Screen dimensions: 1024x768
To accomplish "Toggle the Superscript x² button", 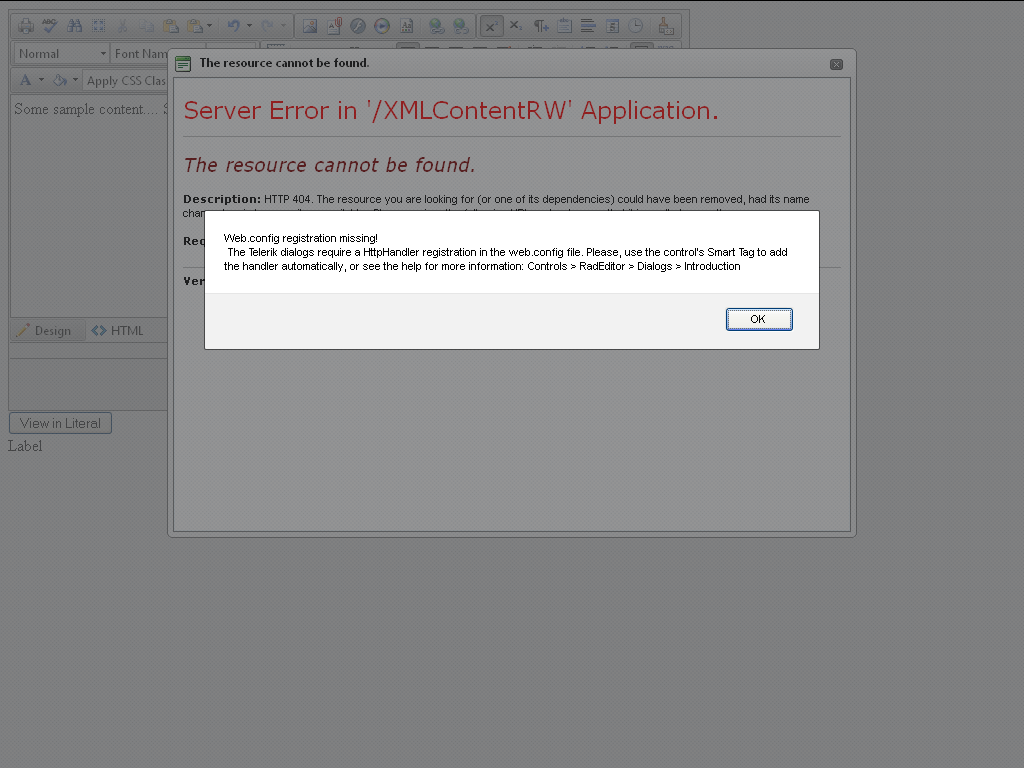I will pyautogui.click(x=491, y=26).
